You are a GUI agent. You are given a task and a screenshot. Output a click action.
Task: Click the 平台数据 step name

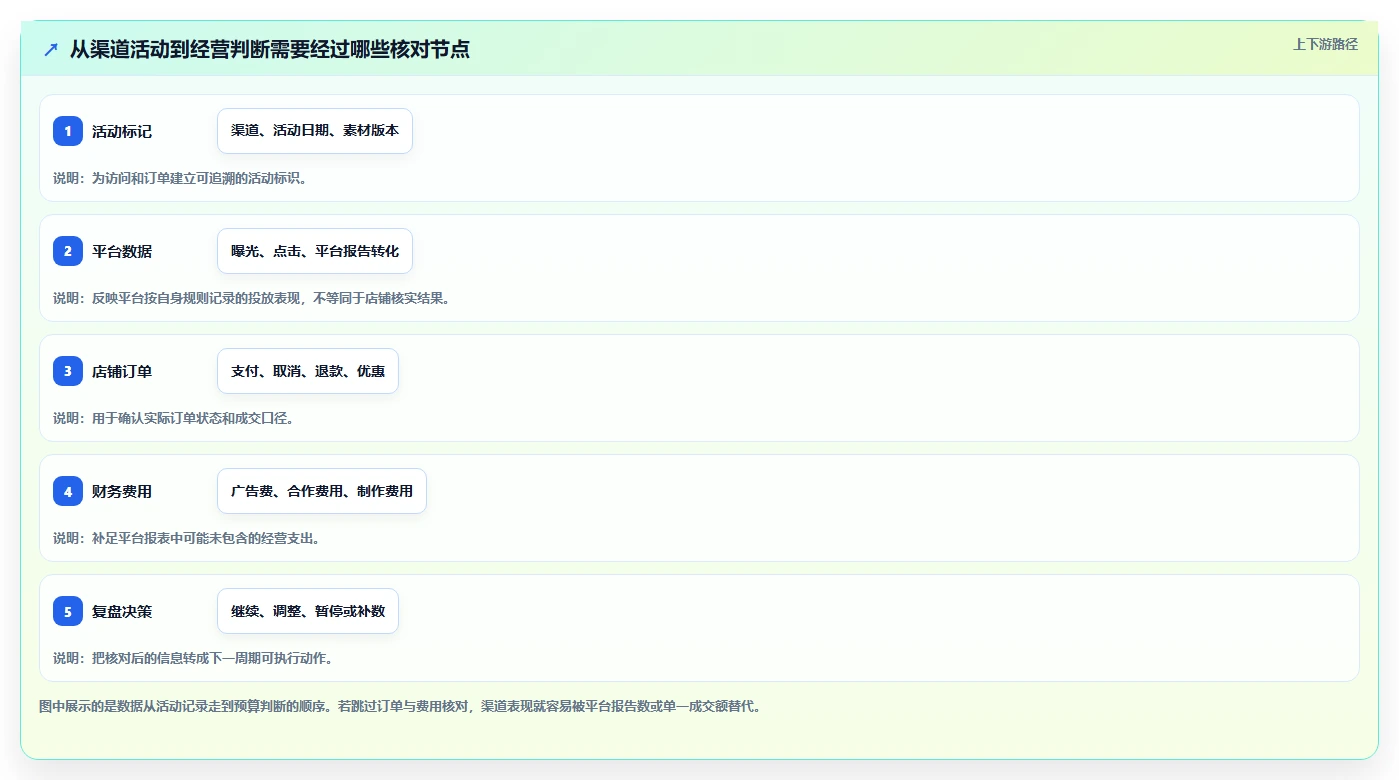click(x=122, y=251)
